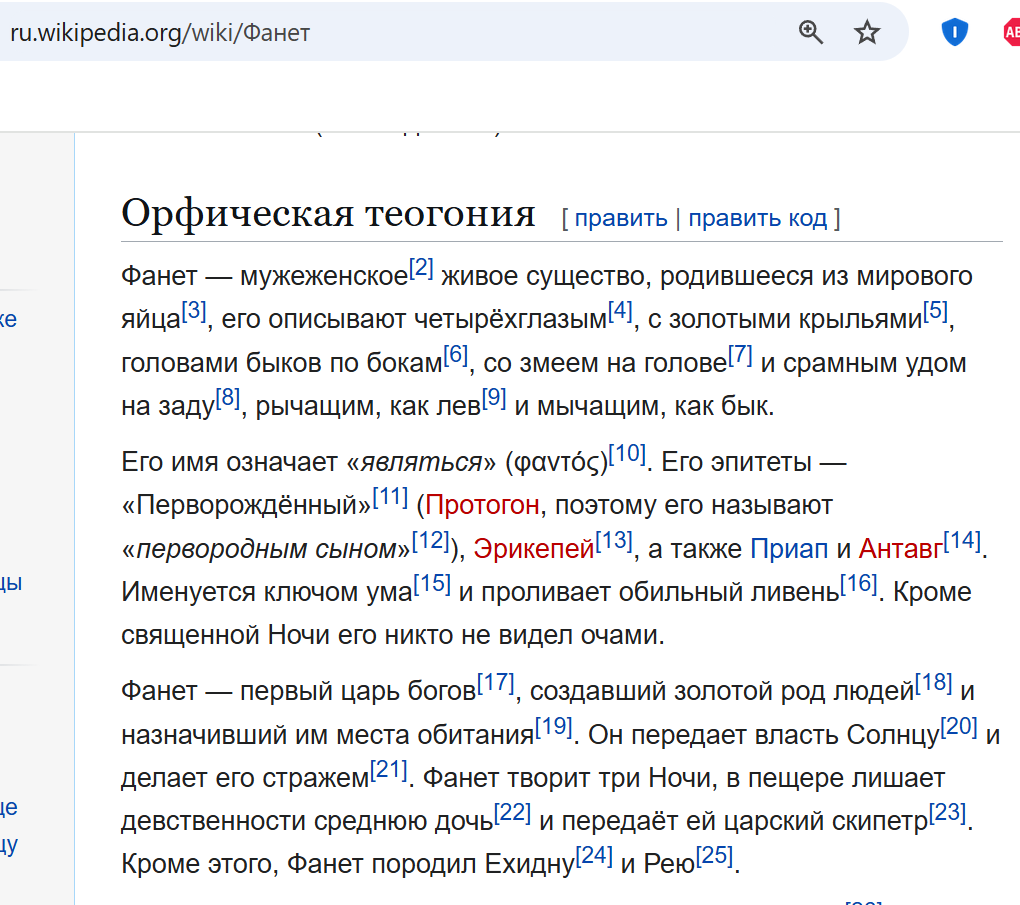
Task: Jump to footnote reference [13]
Action: click(613, 541)
